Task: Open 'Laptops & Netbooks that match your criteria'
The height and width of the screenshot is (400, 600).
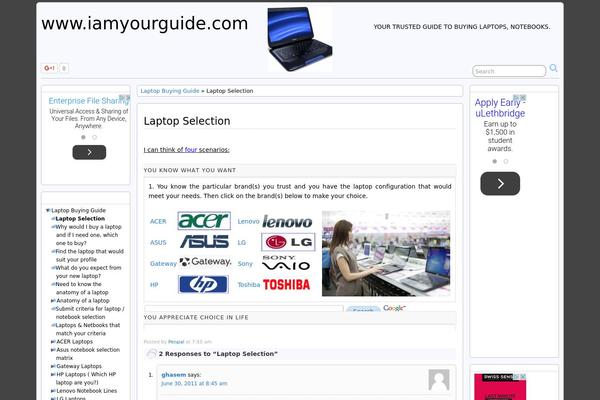Action: click(x=87, y=329)
